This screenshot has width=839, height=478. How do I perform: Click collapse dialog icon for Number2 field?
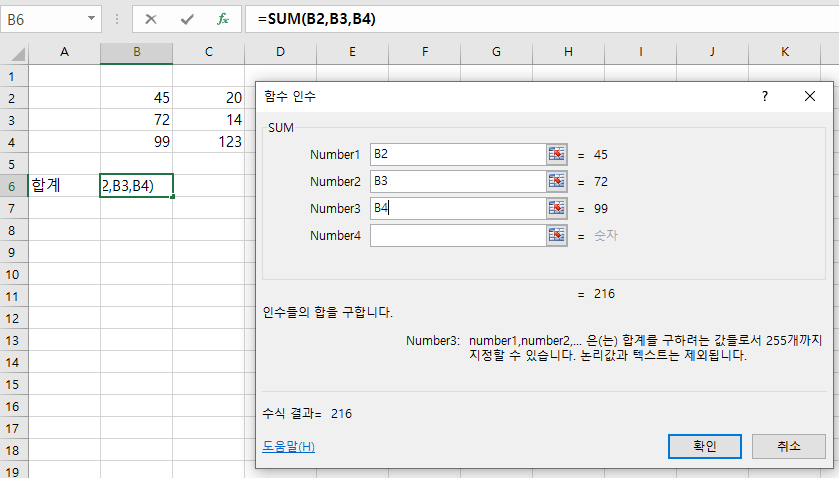(x=556, y=181)
